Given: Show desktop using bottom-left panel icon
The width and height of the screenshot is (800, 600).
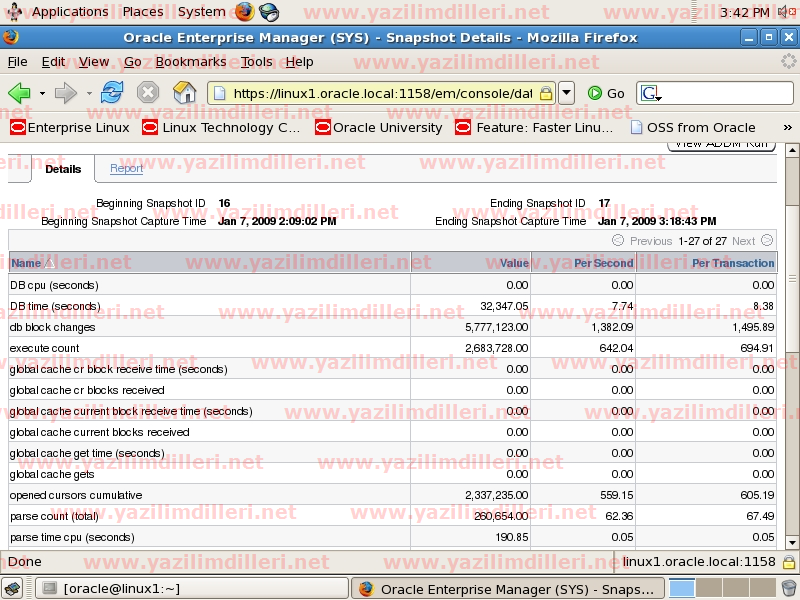Looking at the screenshot, I should pyautogui.click(x=12, y=589).
